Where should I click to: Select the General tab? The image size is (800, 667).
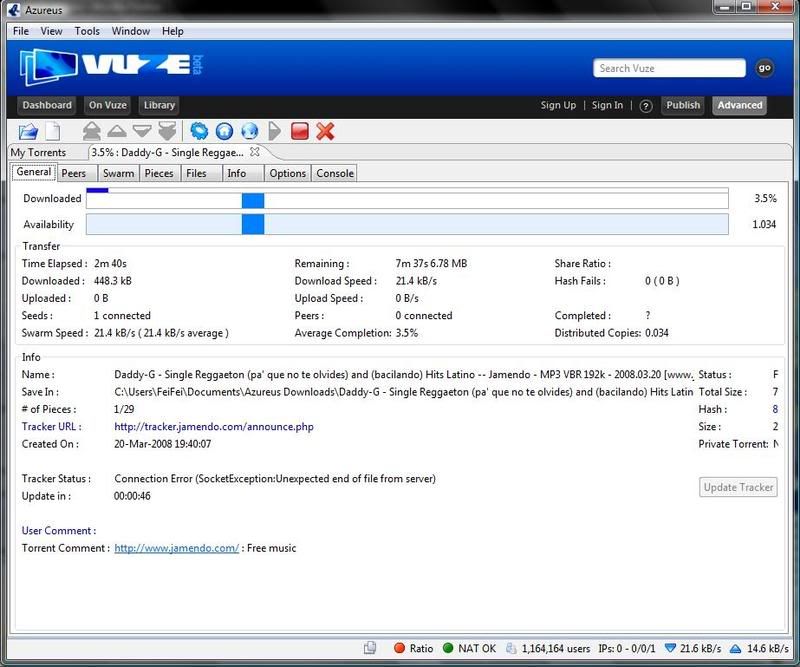tap(34, 172)
